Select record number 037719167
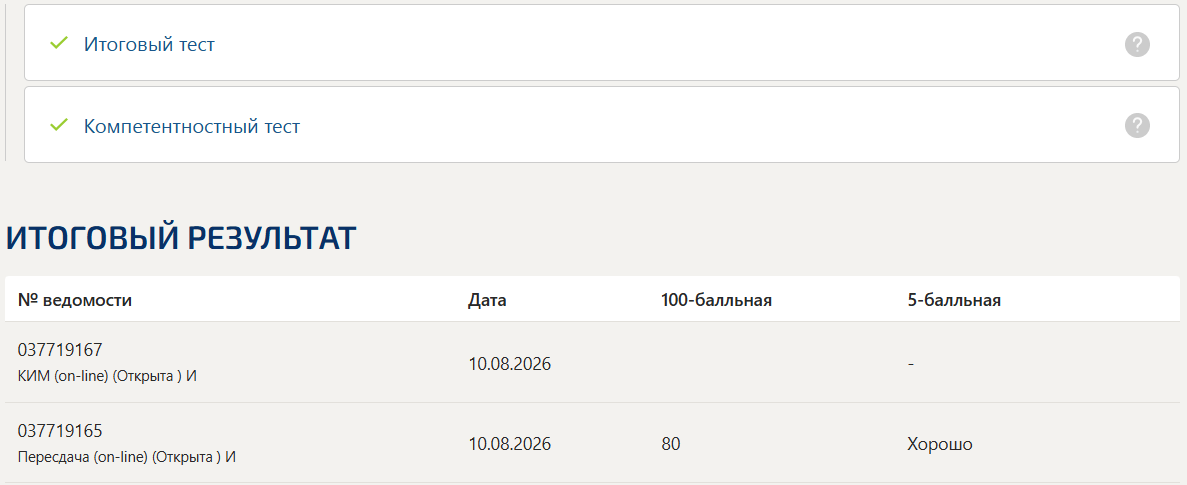This screenshot has width=1187, height=485. [60, 350]
